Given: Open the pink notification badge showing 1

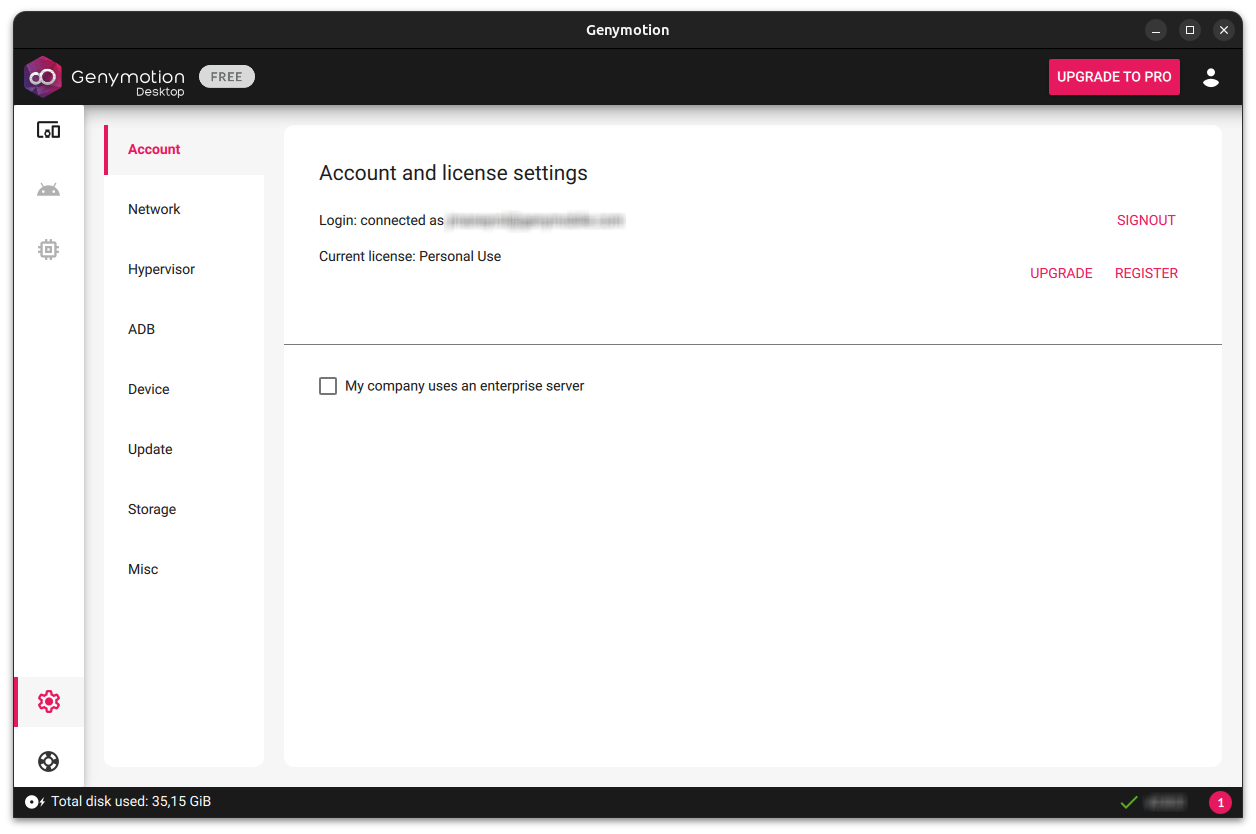Looking at the screenshot, I should [x=1220, y=801].
